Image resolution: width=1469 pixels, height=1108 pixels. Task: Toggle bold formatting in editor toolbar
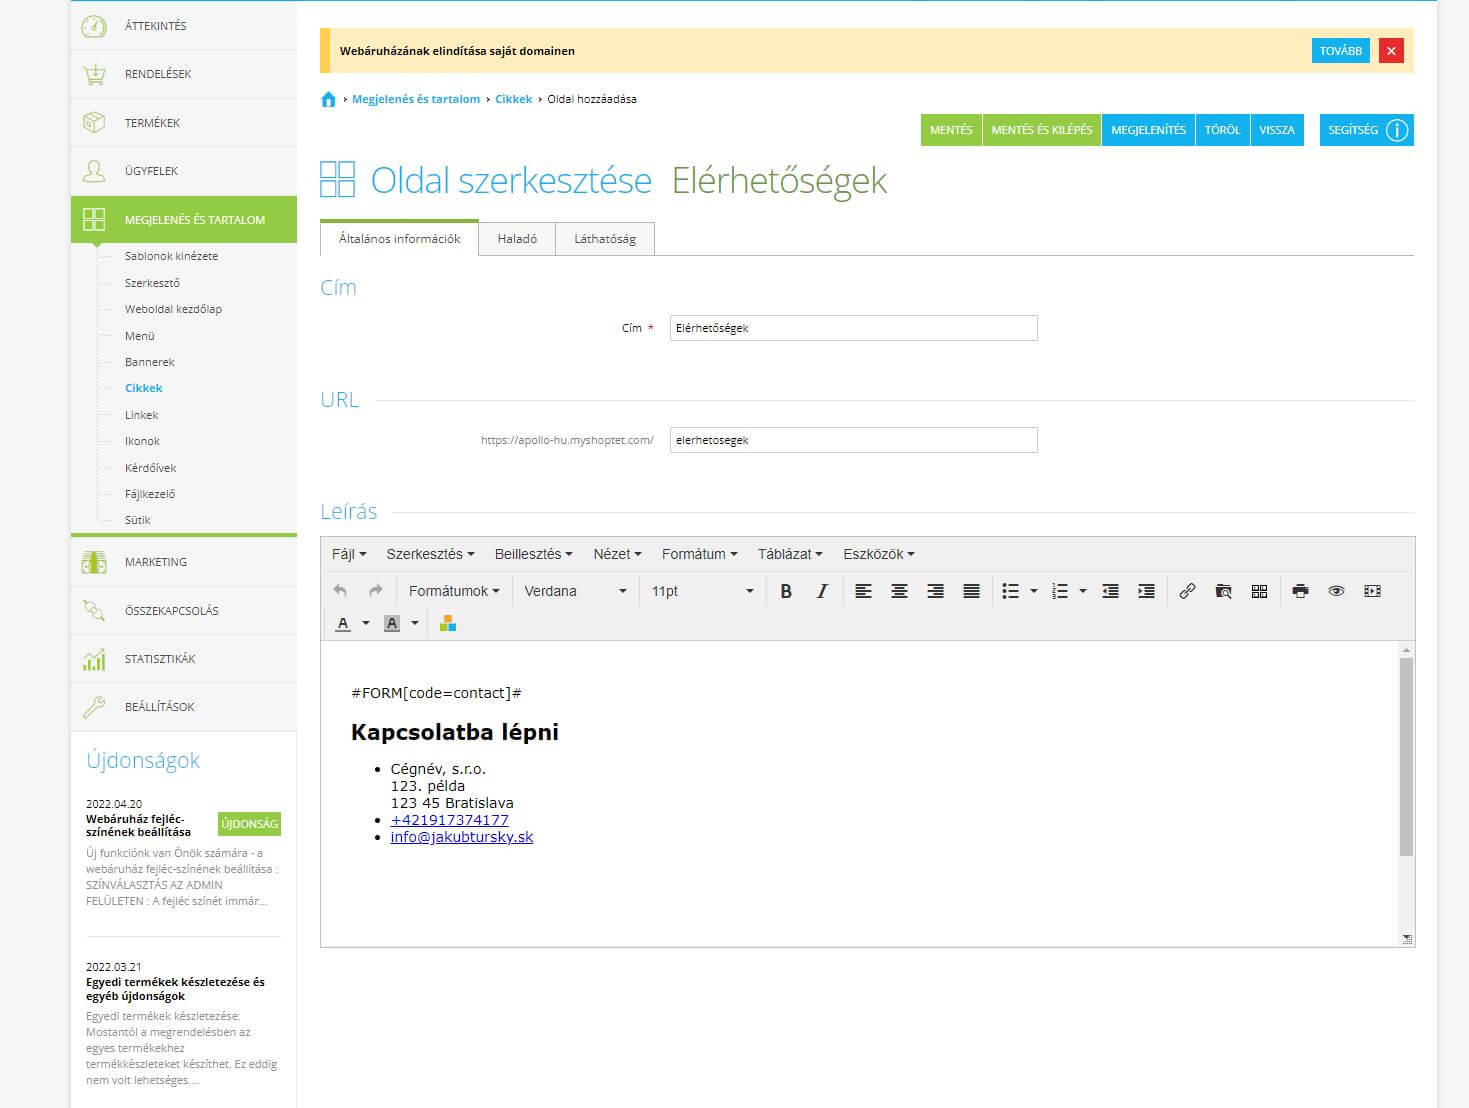click(786, 591)
